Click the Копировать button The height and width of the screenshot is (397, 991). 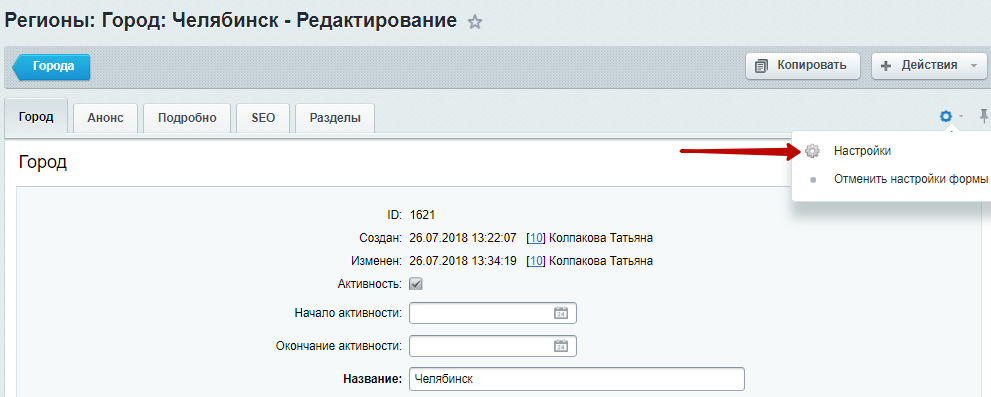803,66
